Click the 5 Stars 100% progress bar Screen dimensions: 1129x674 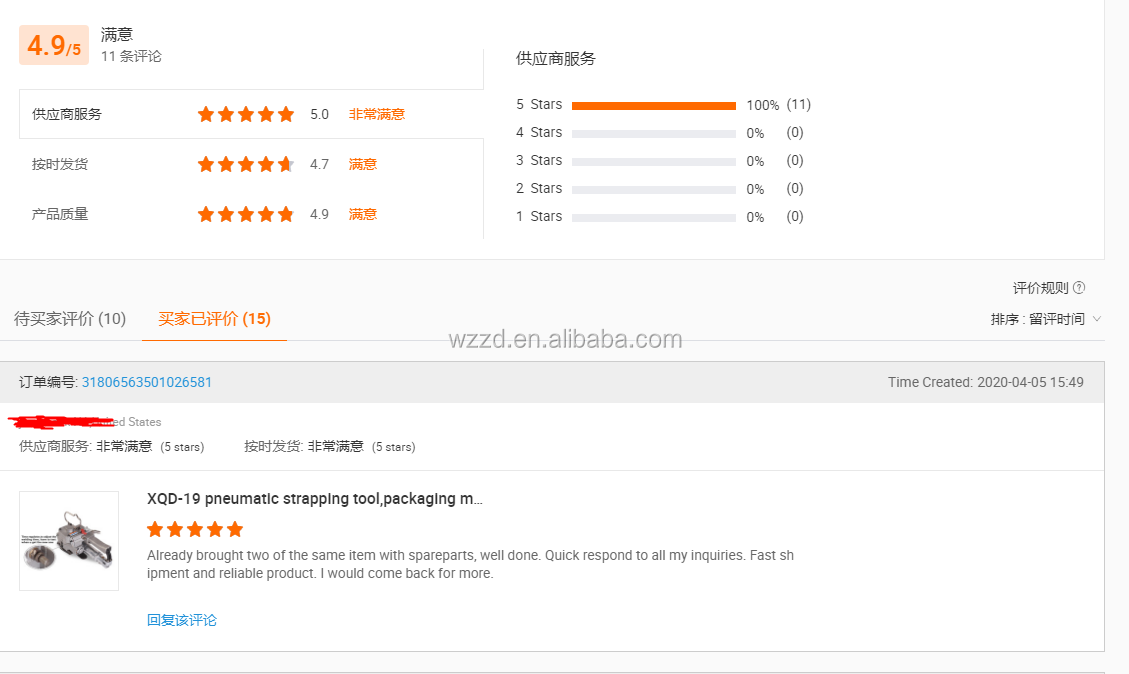coord(655,104)
